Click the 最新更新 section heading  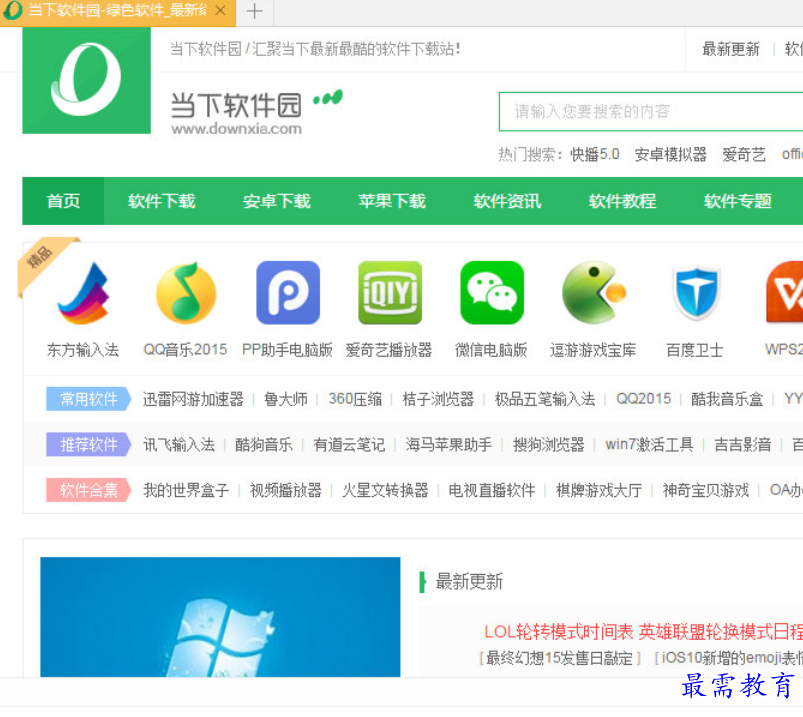(x=469, y=582)
